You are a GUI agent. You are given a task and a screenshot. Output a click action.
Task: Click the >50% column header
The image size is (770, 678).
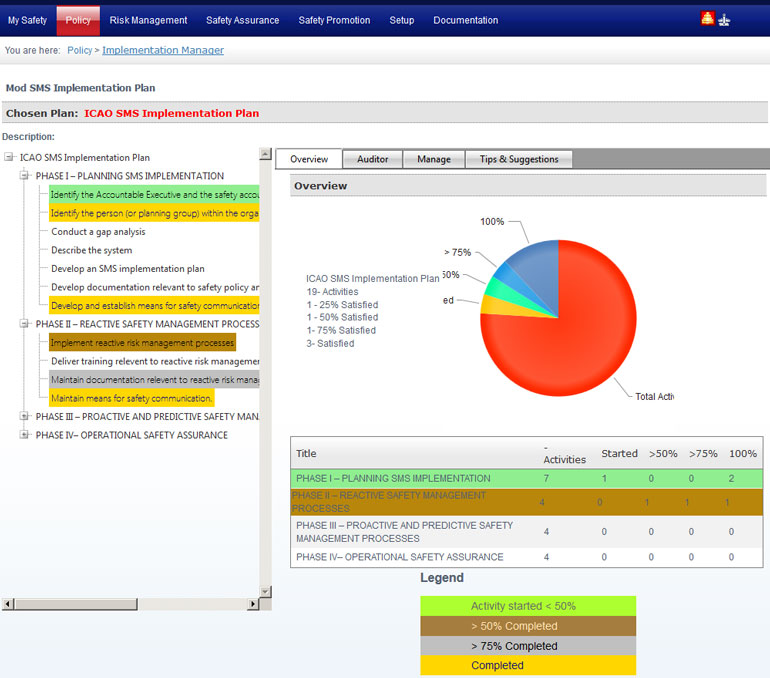coord(663,453)
